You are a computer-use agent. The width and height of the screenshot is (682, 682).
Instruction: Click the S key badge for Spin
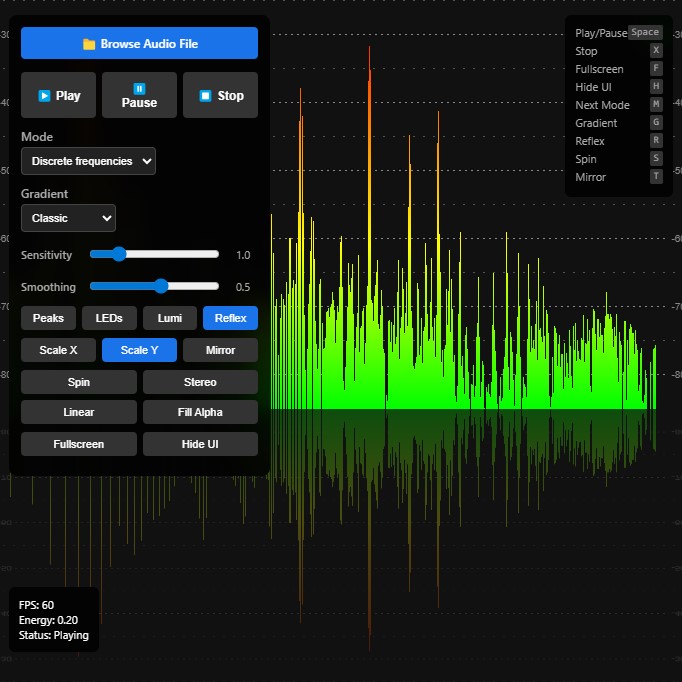coord(656,158)
